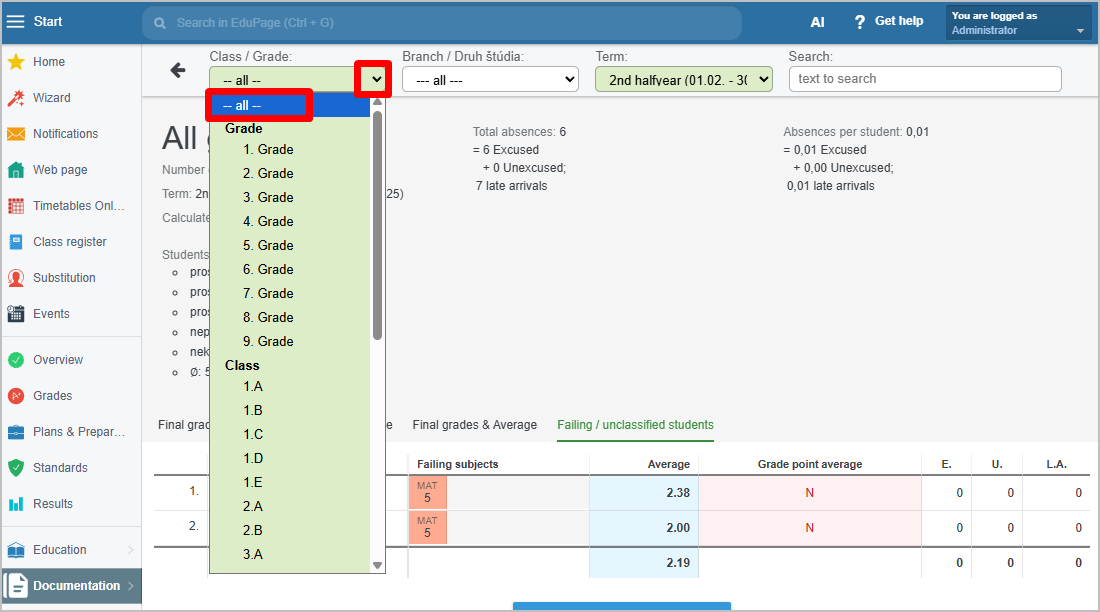Image resolution: width=1100 pixels, height=612 pixels.
Task: Open the Term dropdown for 2nd halfyear
Action: click(x=683, y=80)
